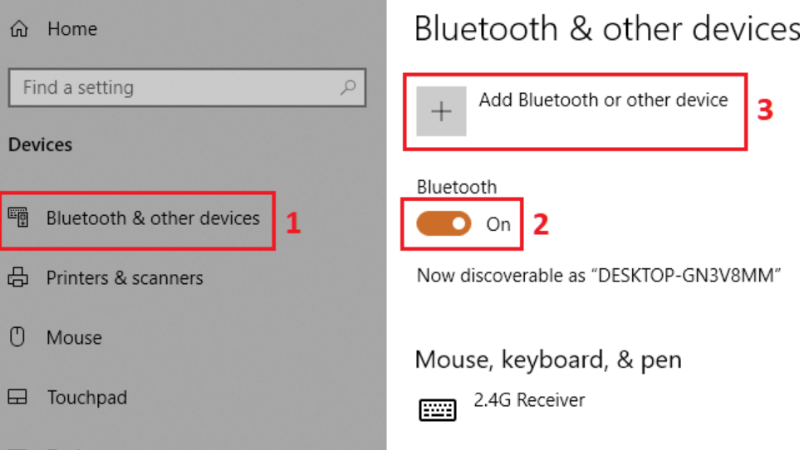
Task: Click the Touchpad icon in sidebar
Action: [x=18, y=398]
